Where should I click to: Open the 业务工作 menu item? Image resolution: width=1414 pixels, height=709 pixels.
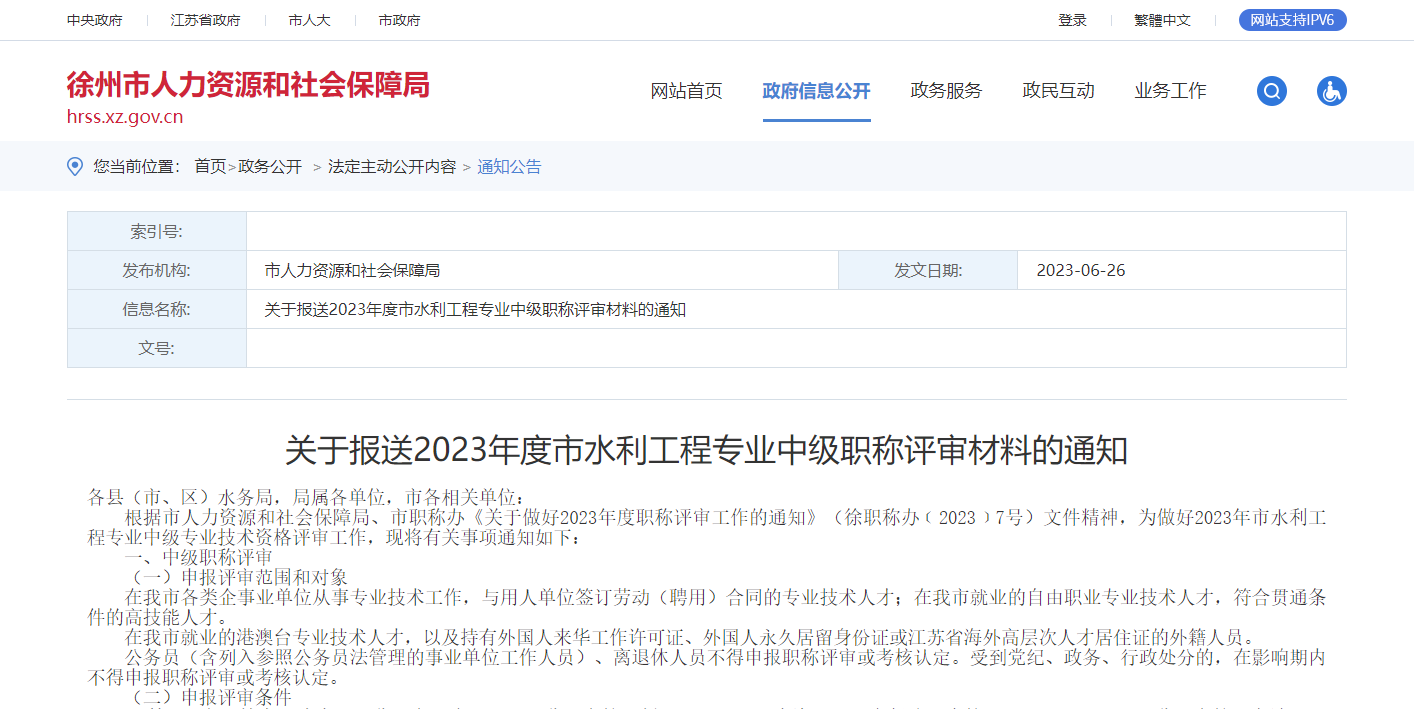coord(1170,91)
